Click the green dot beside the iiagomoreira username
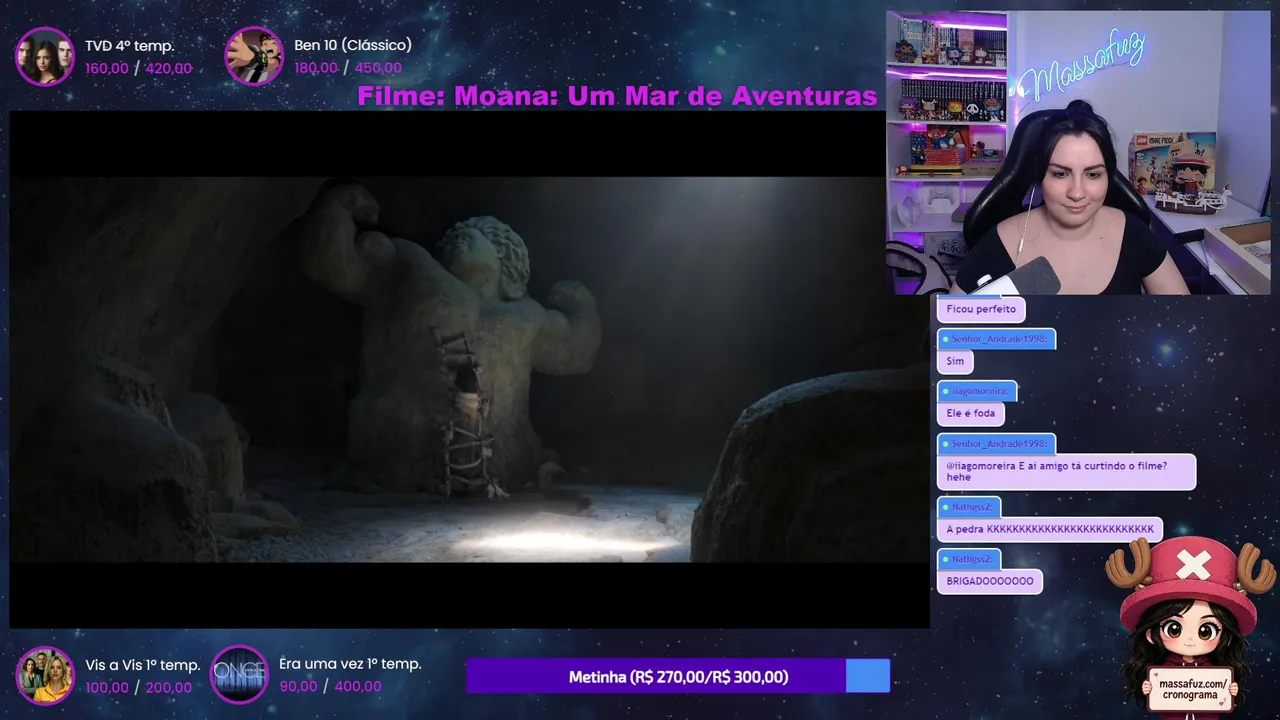Image resolution: width=1280 pixels, height=720 pixels. (x=945, y=391)
